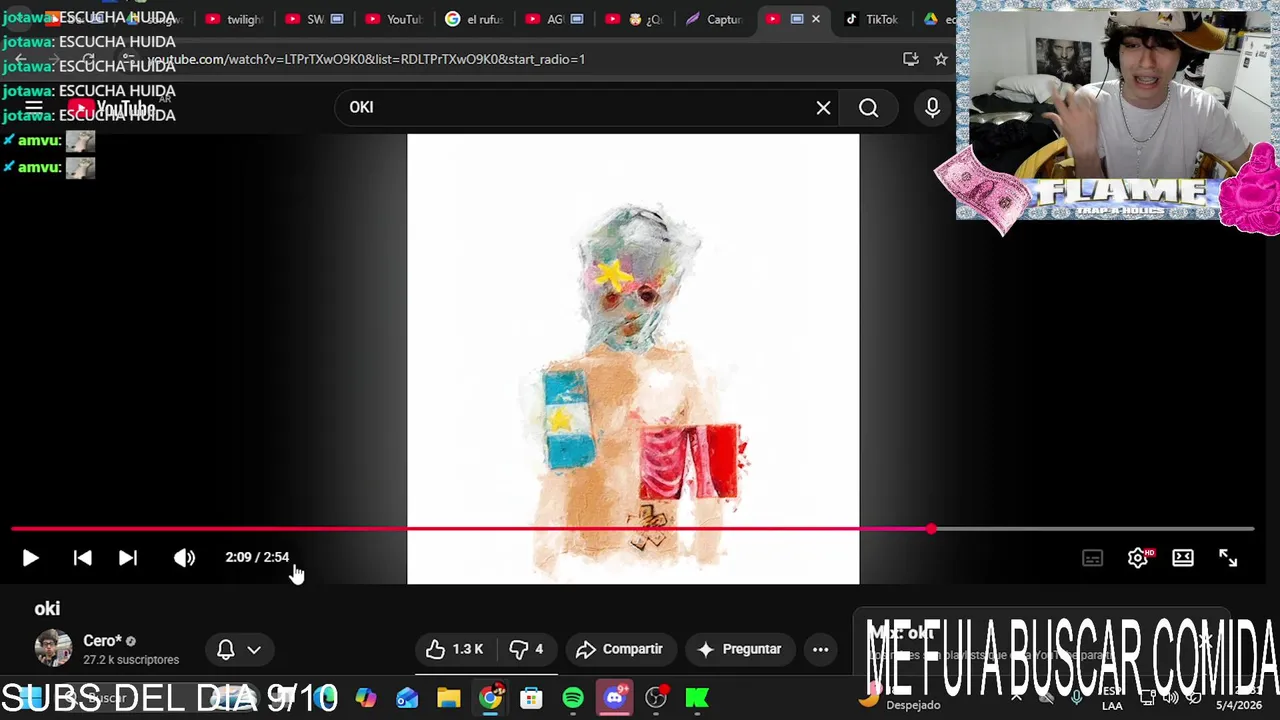Switch to the 'el rufus' Google tab
The height and width of the screenshot is (720, 1280).
click(475, 19)
